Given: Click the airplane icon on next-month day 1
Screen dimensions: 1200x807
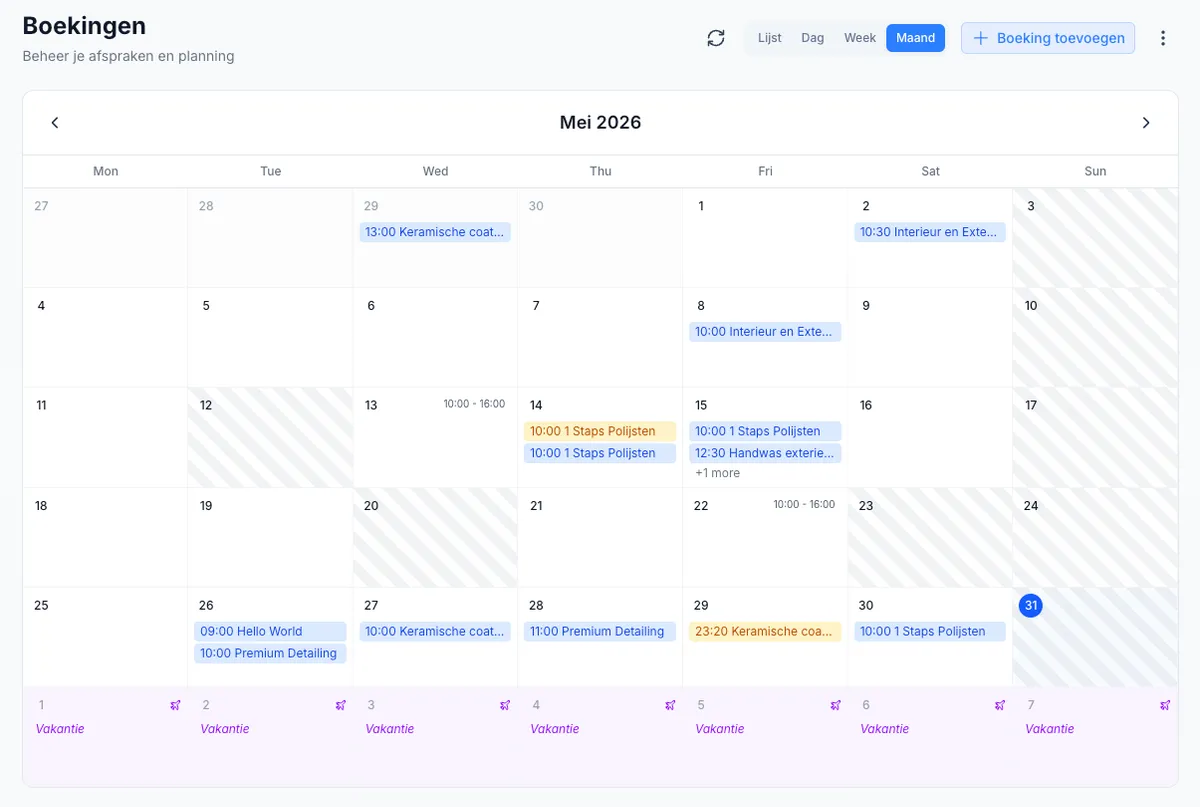Looking at the screenshot, I should tap(175, 705).
